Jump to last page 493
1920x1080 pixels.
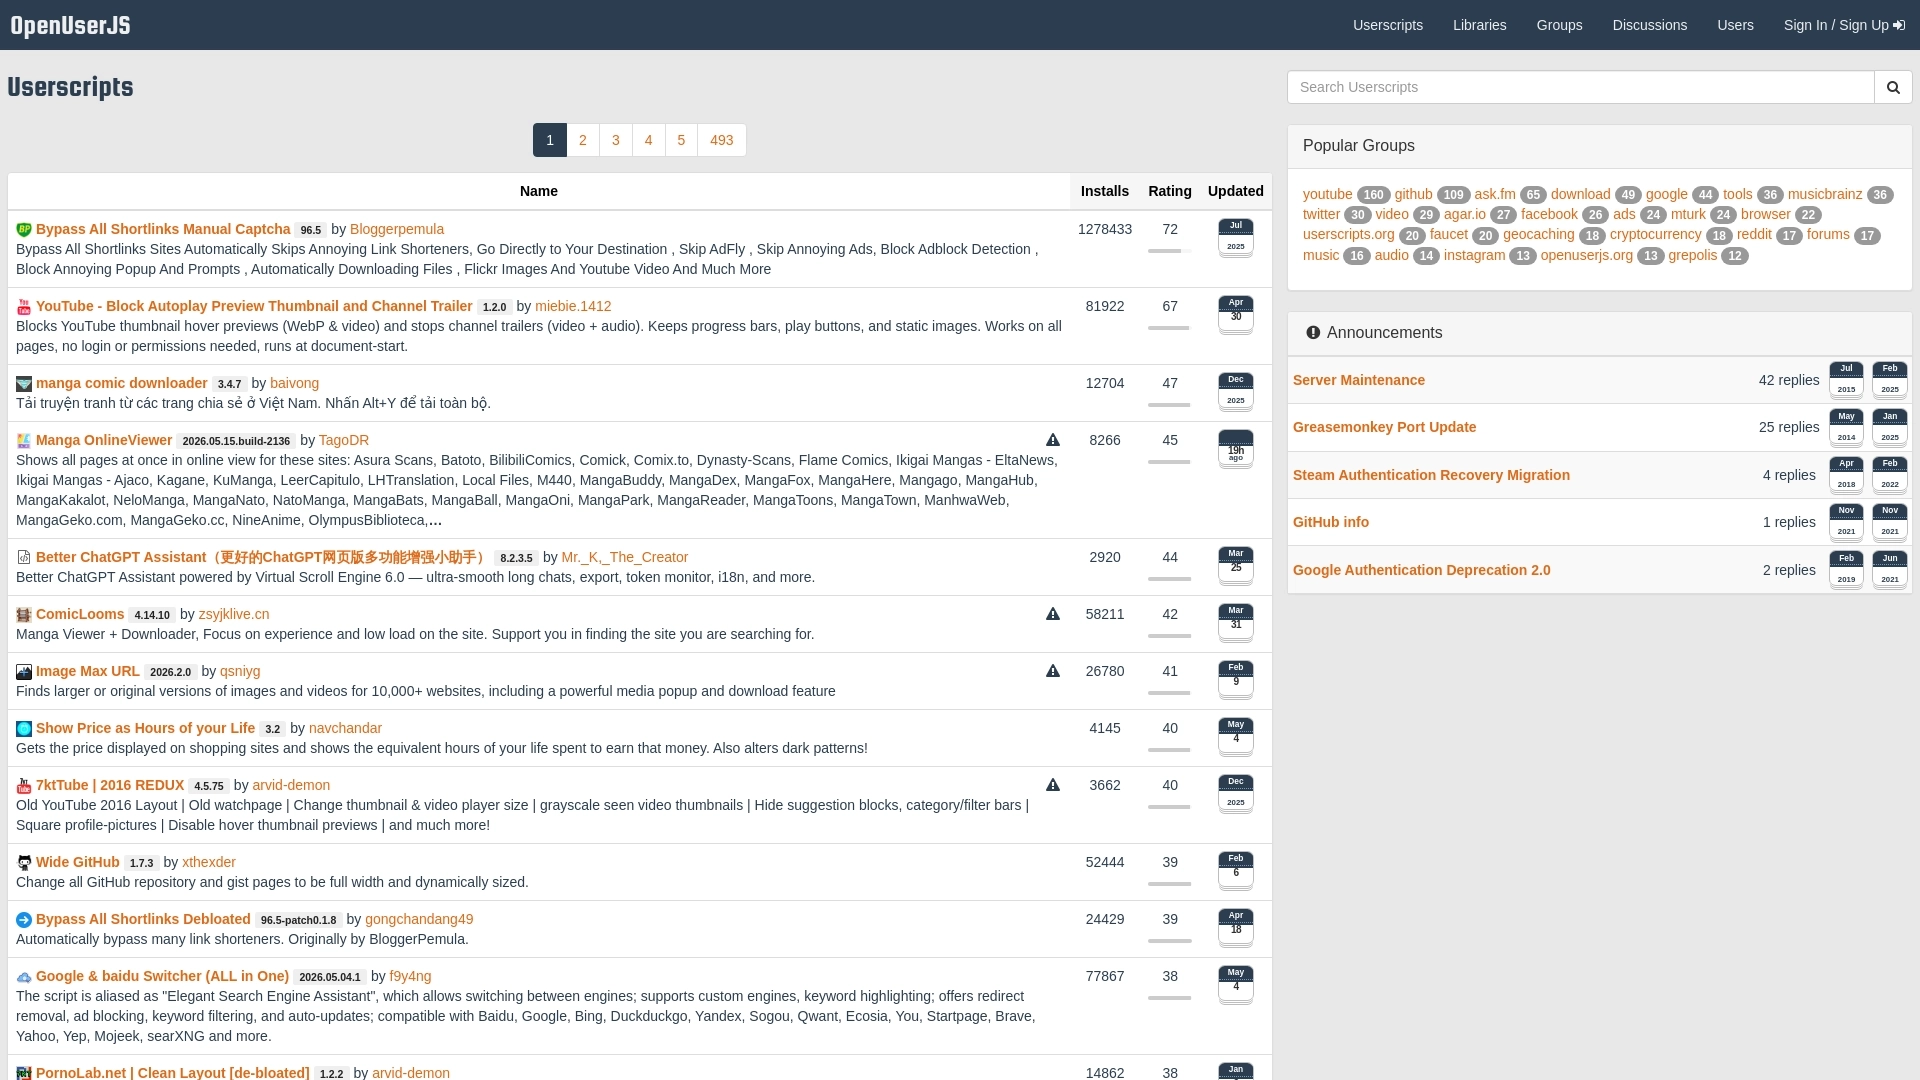point(722,140)
